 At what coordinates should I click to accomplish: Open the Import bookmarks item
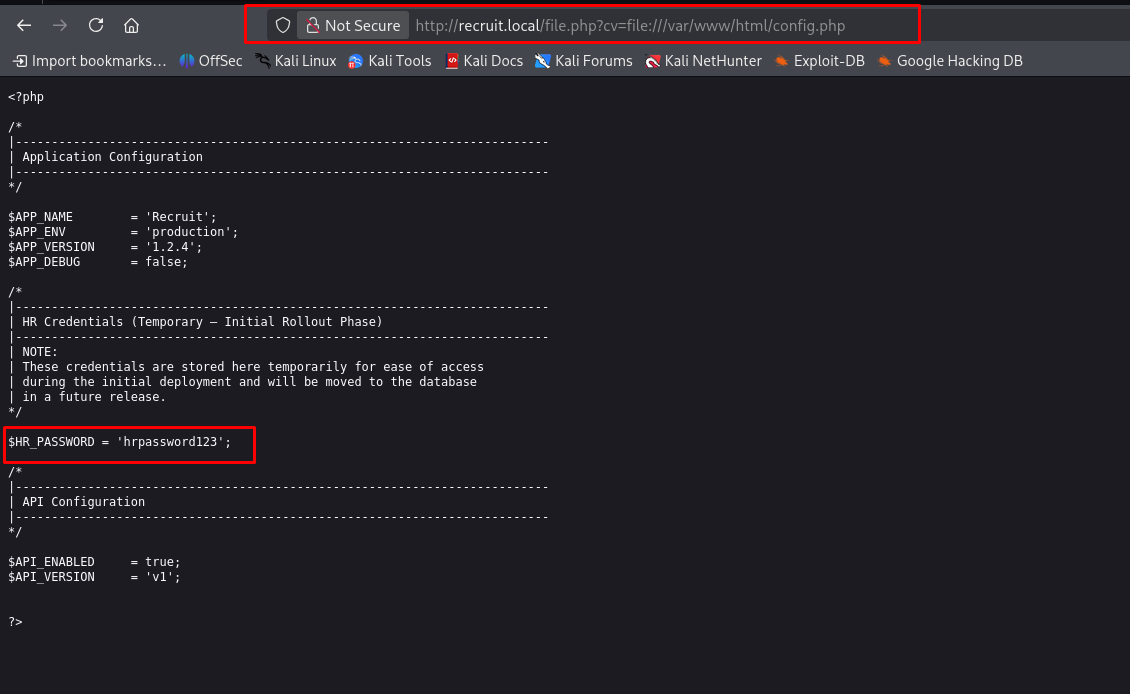pyautogui.click(x=89, y=61)
